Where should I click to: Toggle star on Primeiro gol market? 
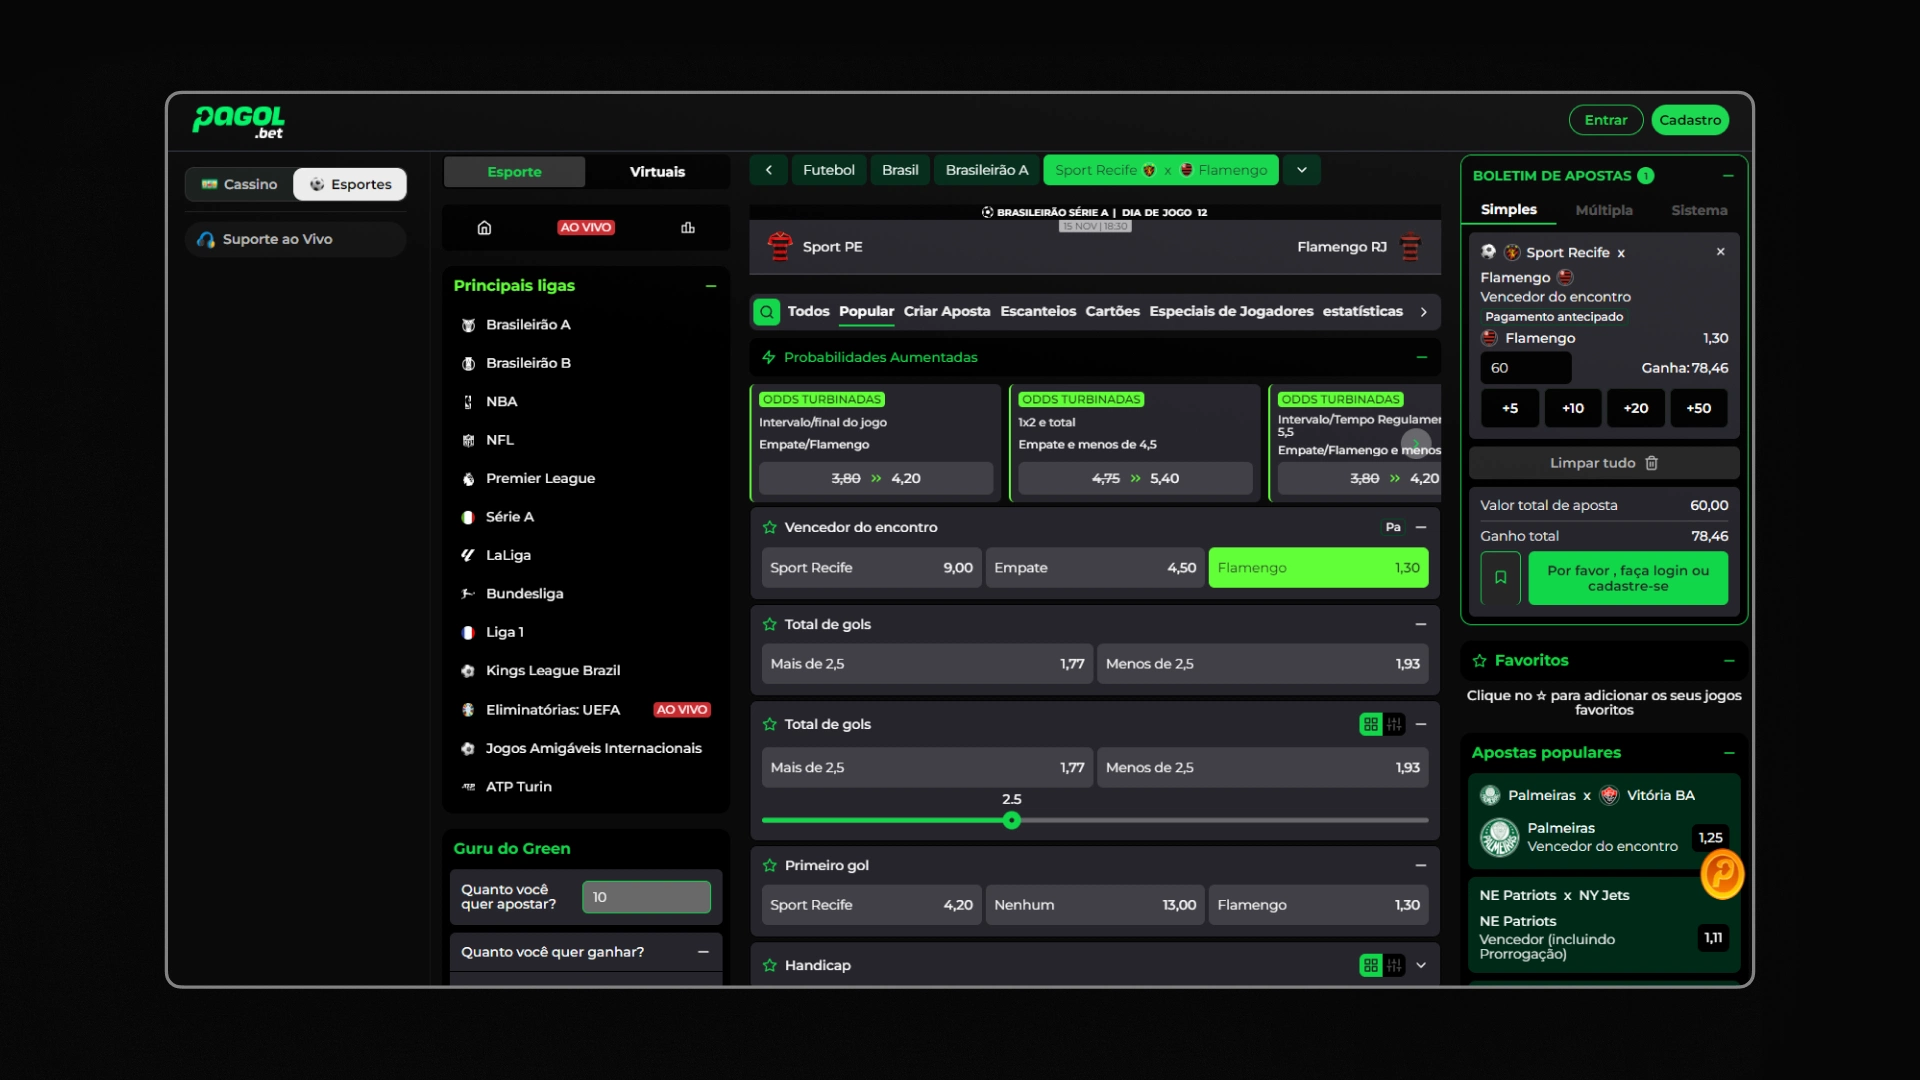coord(769,865)
